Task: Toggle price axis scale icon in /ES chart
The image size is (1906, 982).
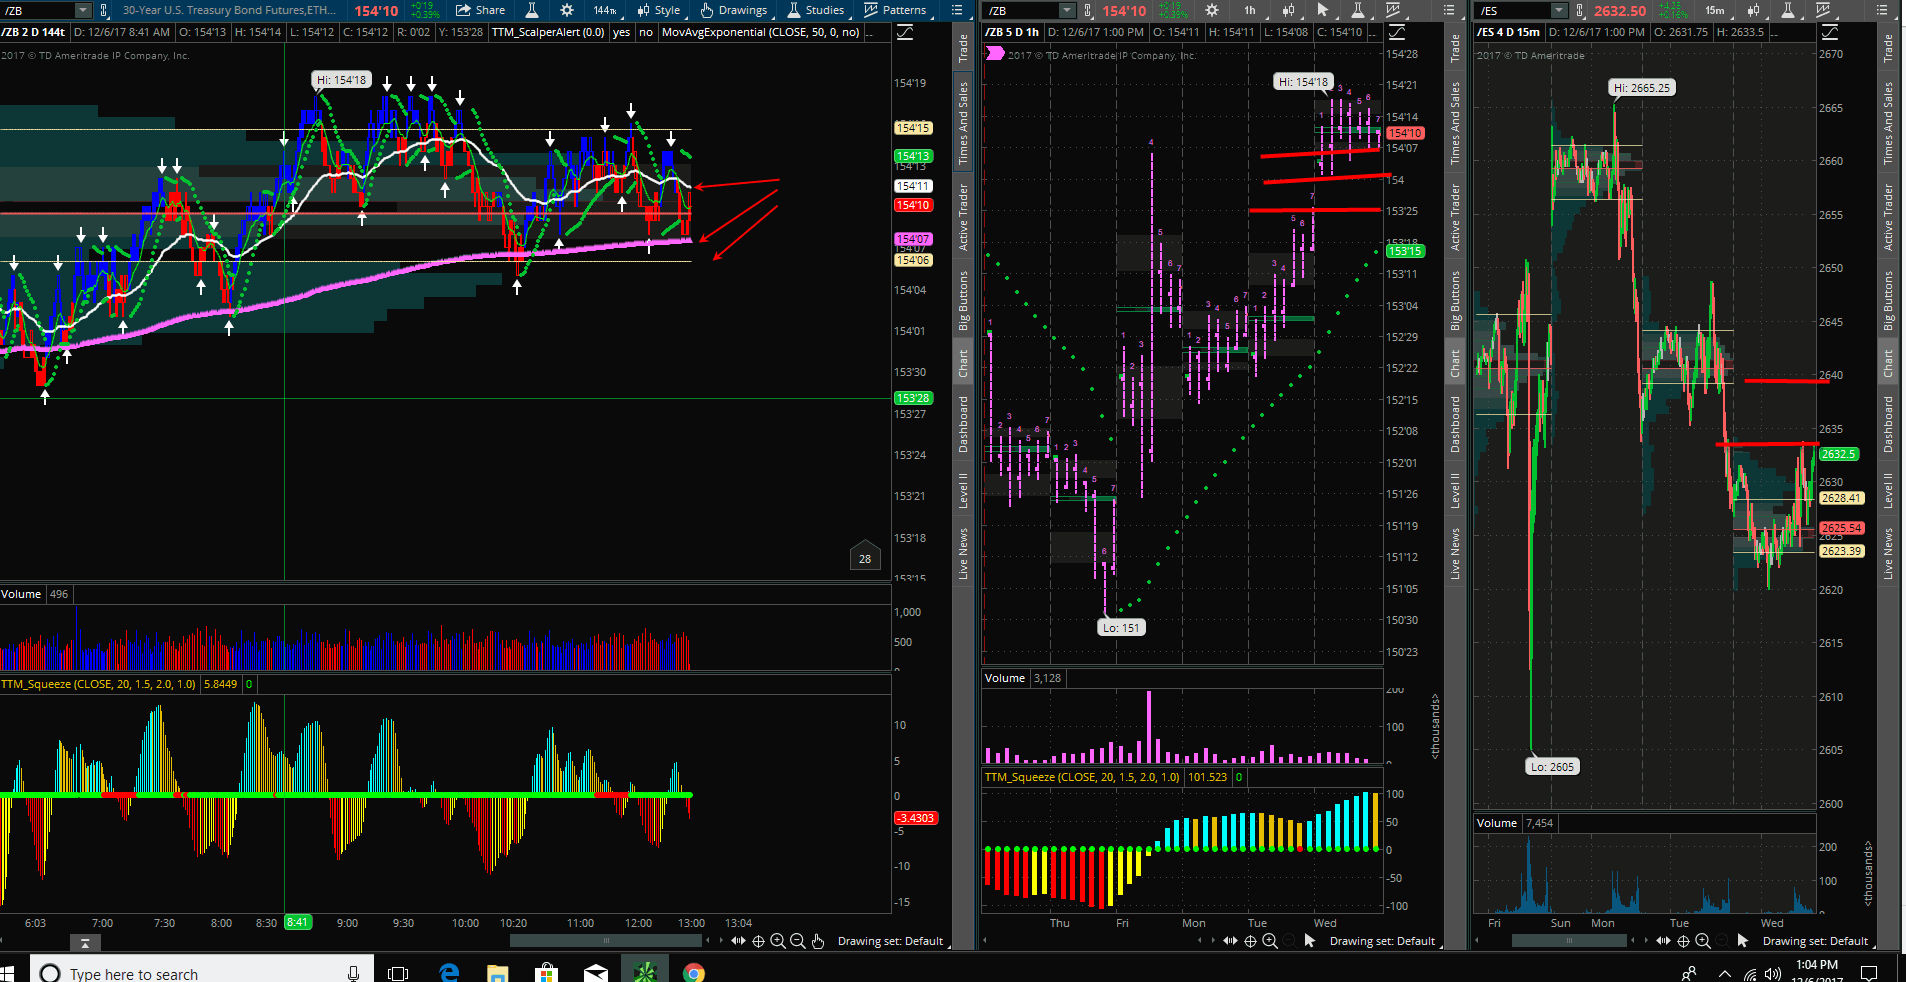Action: (x=1830, y=32)
